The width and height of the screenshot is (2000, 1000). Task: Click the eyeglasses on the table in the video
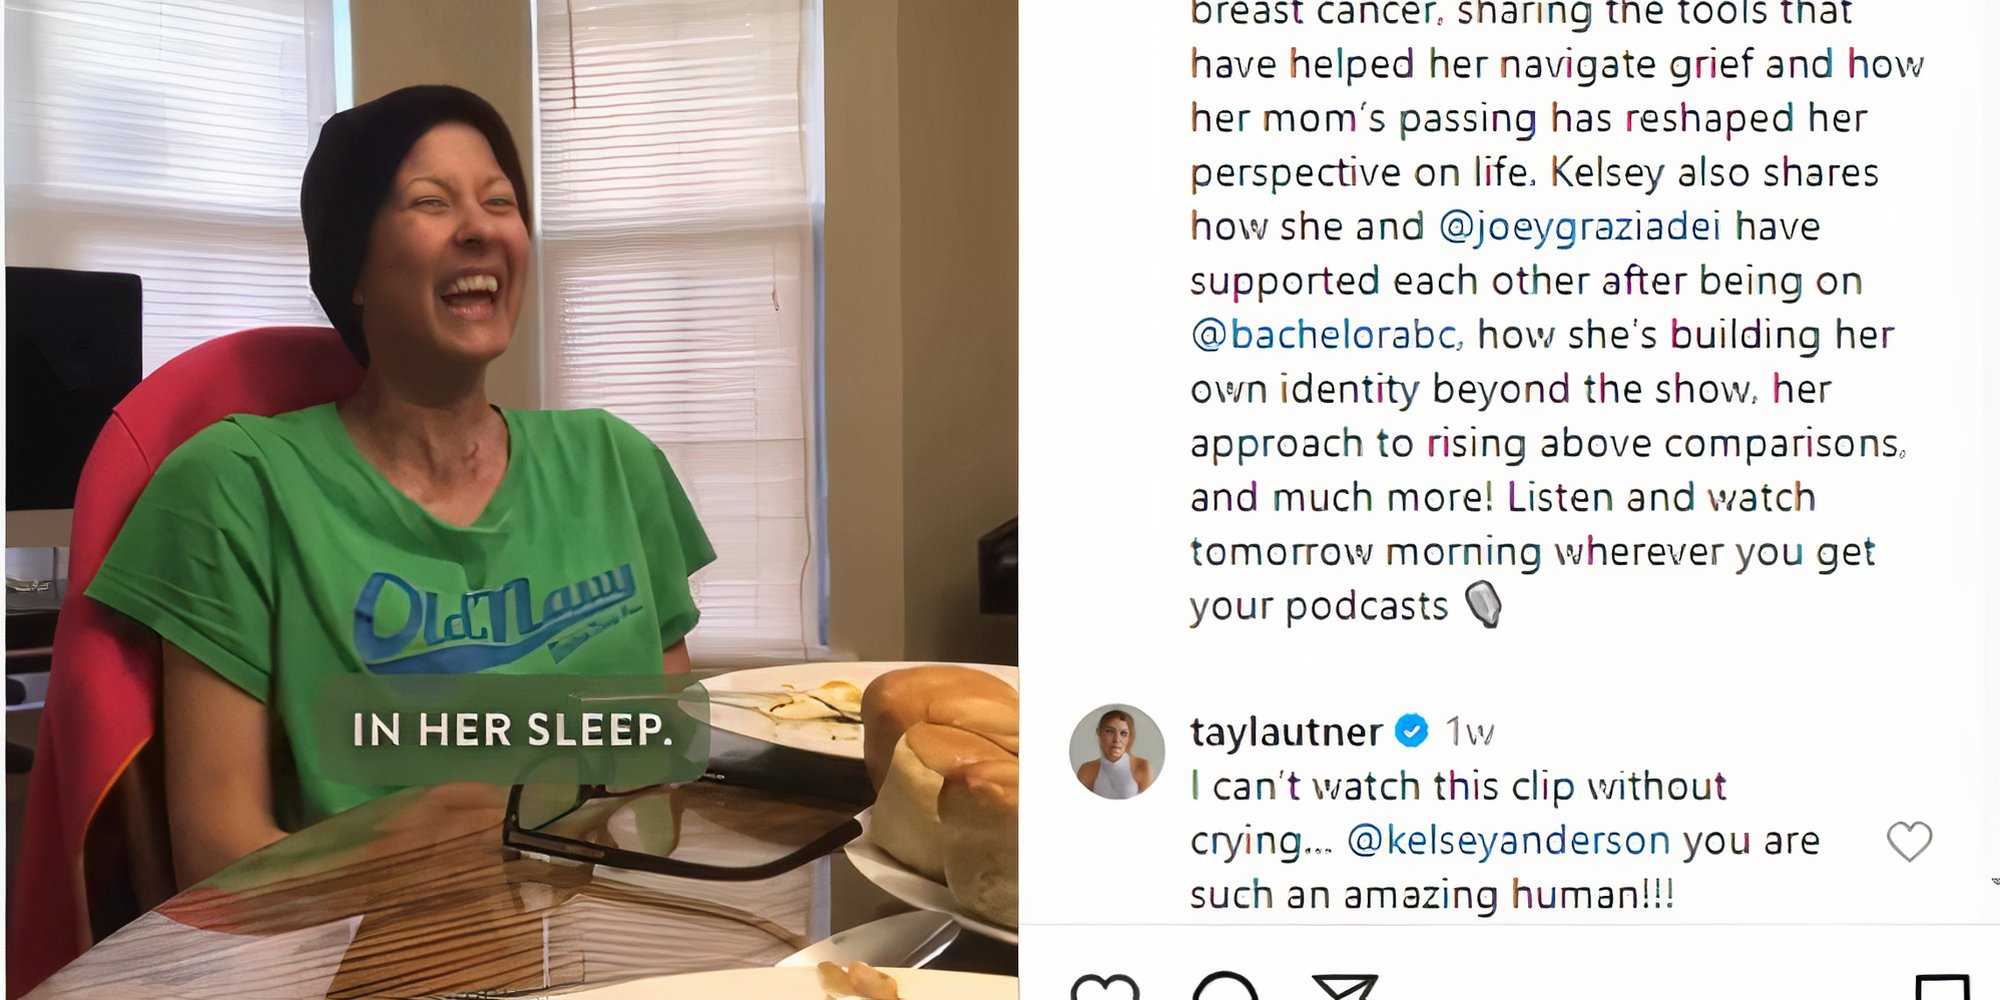[680, 830]
